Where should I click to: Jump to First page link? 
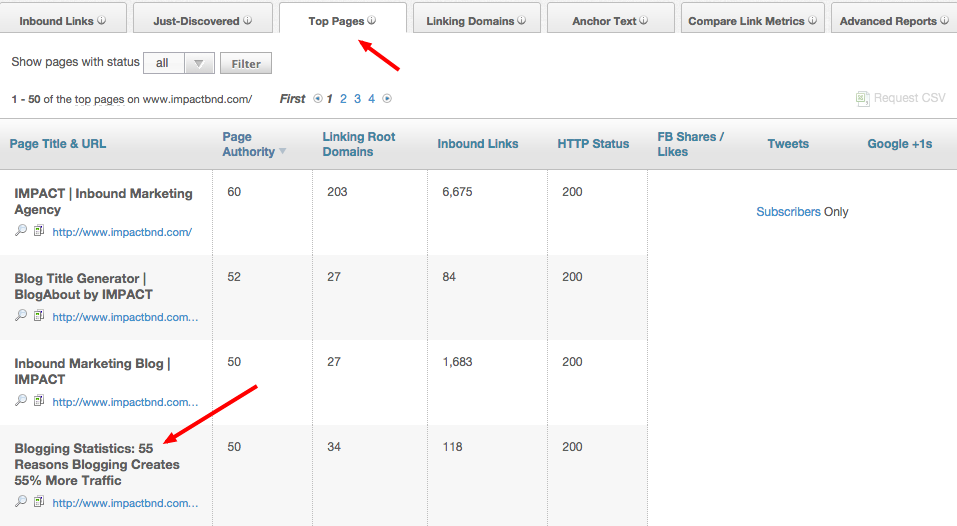pos(292,98)
